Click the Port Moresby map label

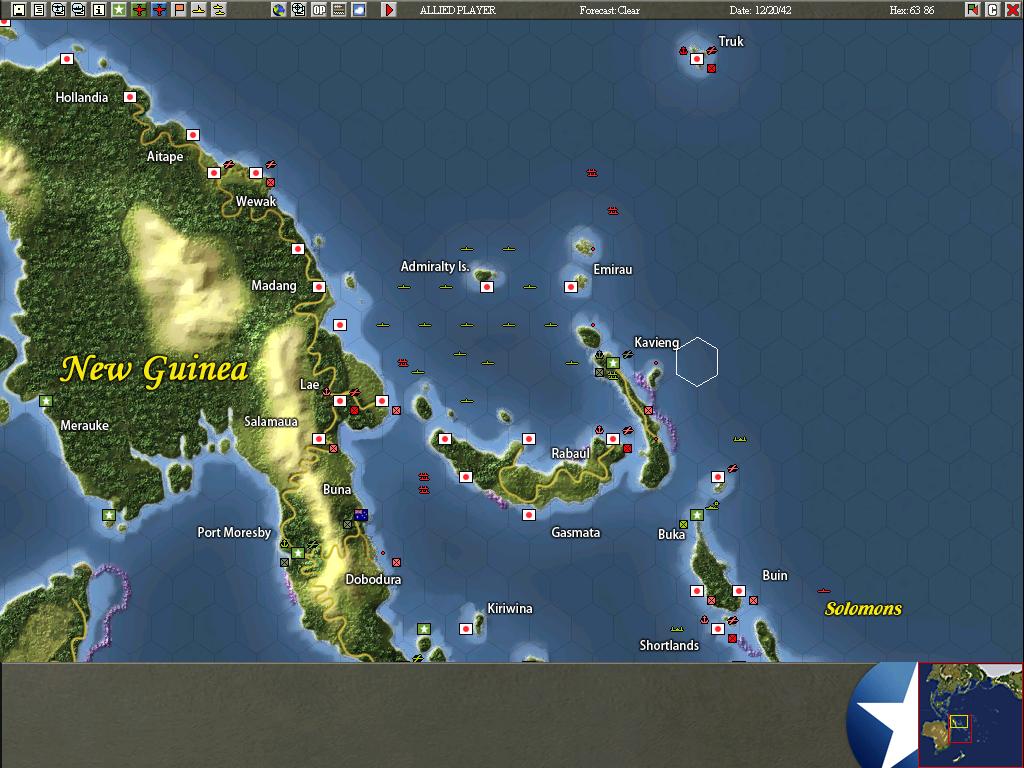tap(234, 532)
